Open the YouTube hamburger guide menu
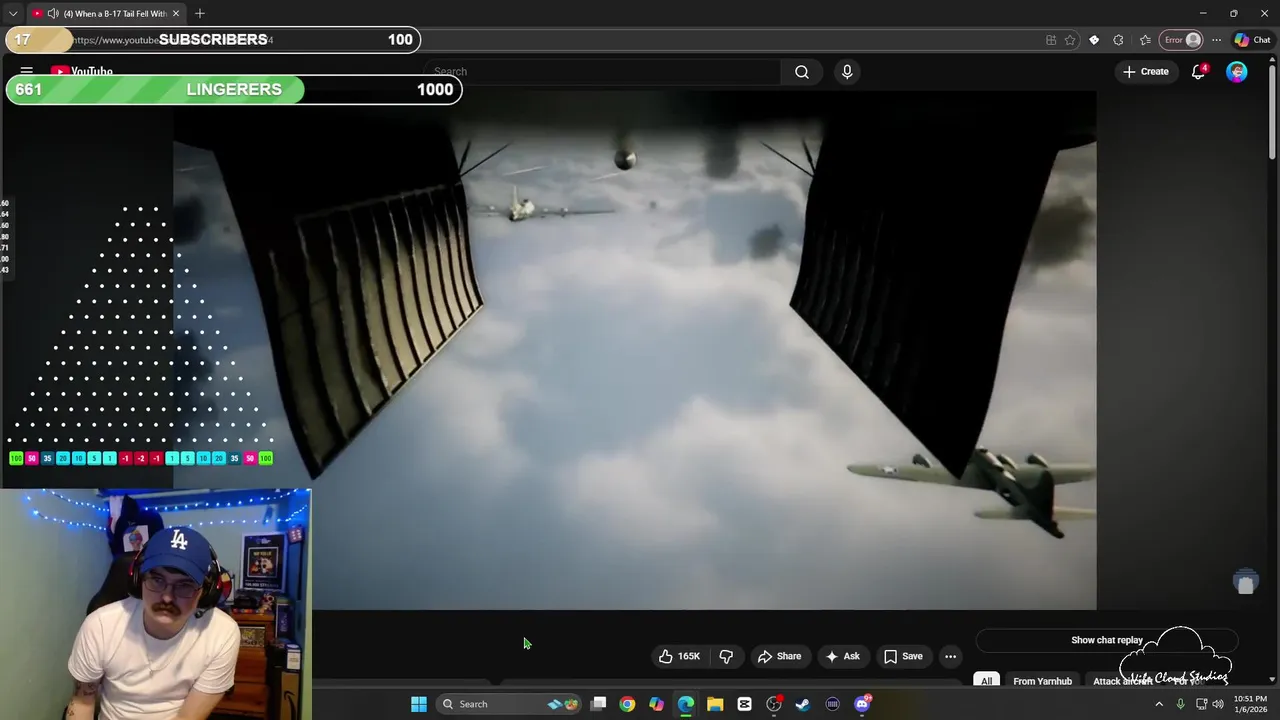 (x=27, y=72)
